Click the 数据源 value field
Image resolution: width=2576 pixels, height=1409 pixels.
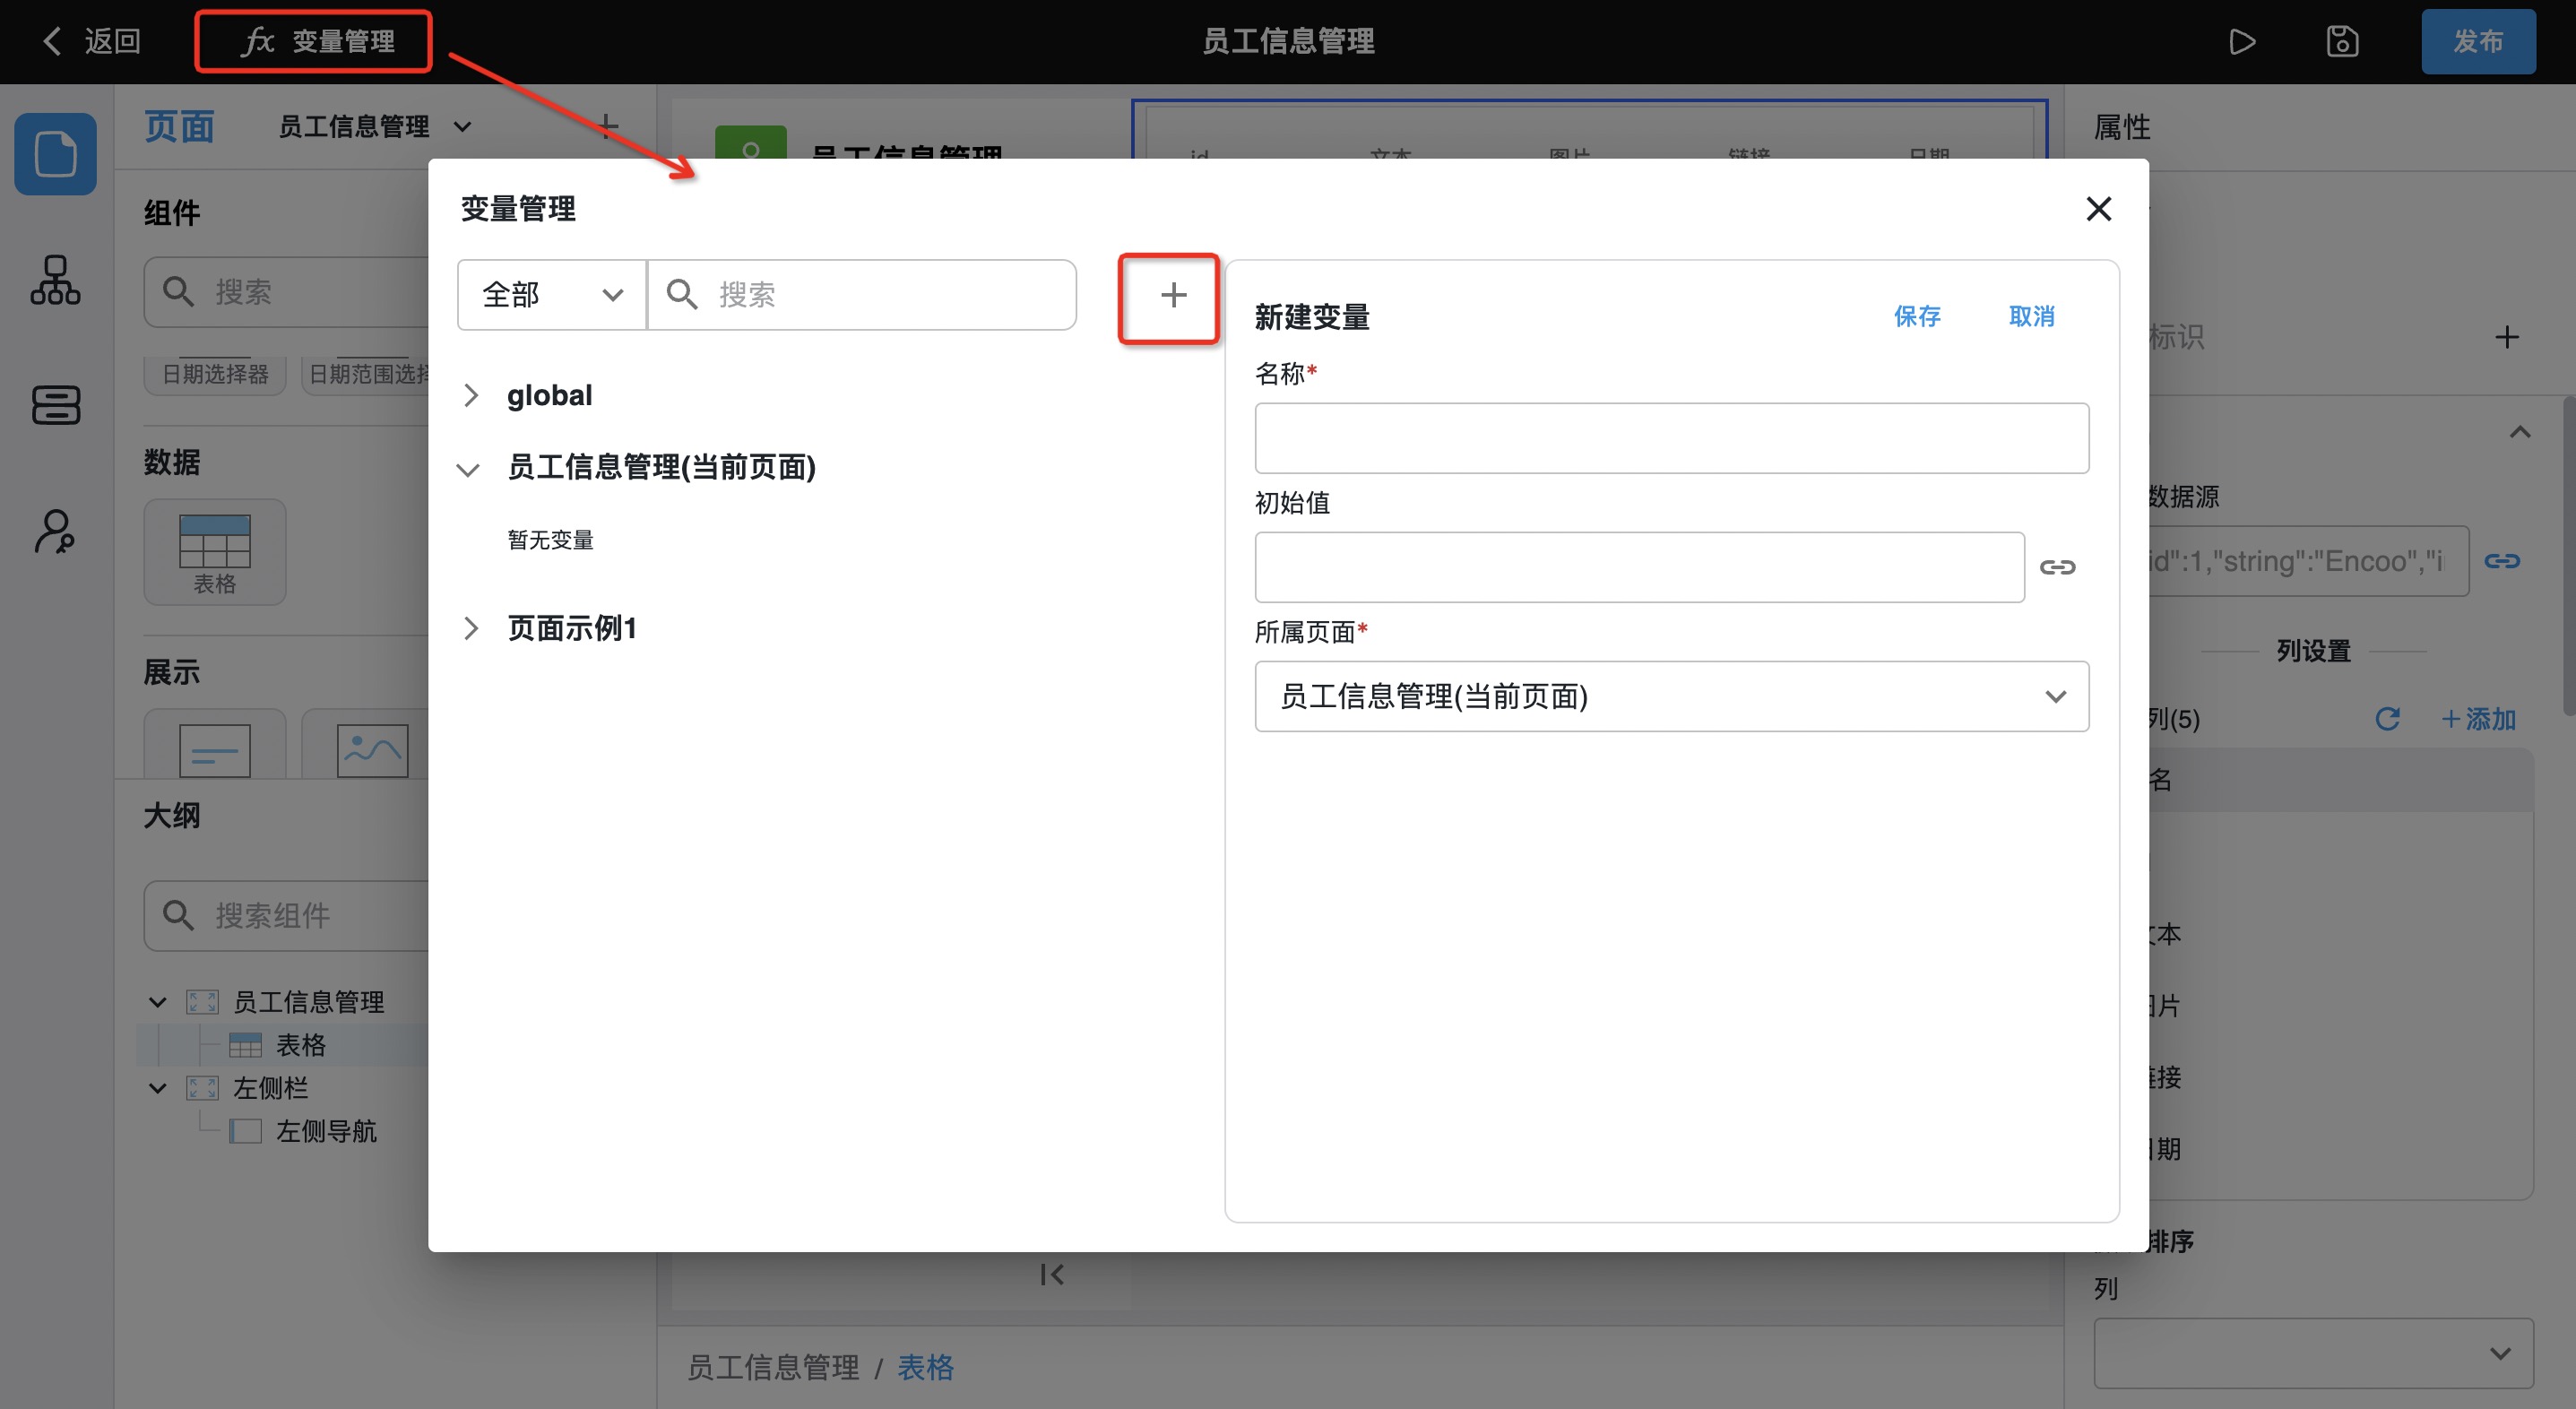pyautogui.click(x=2308, y=561)
